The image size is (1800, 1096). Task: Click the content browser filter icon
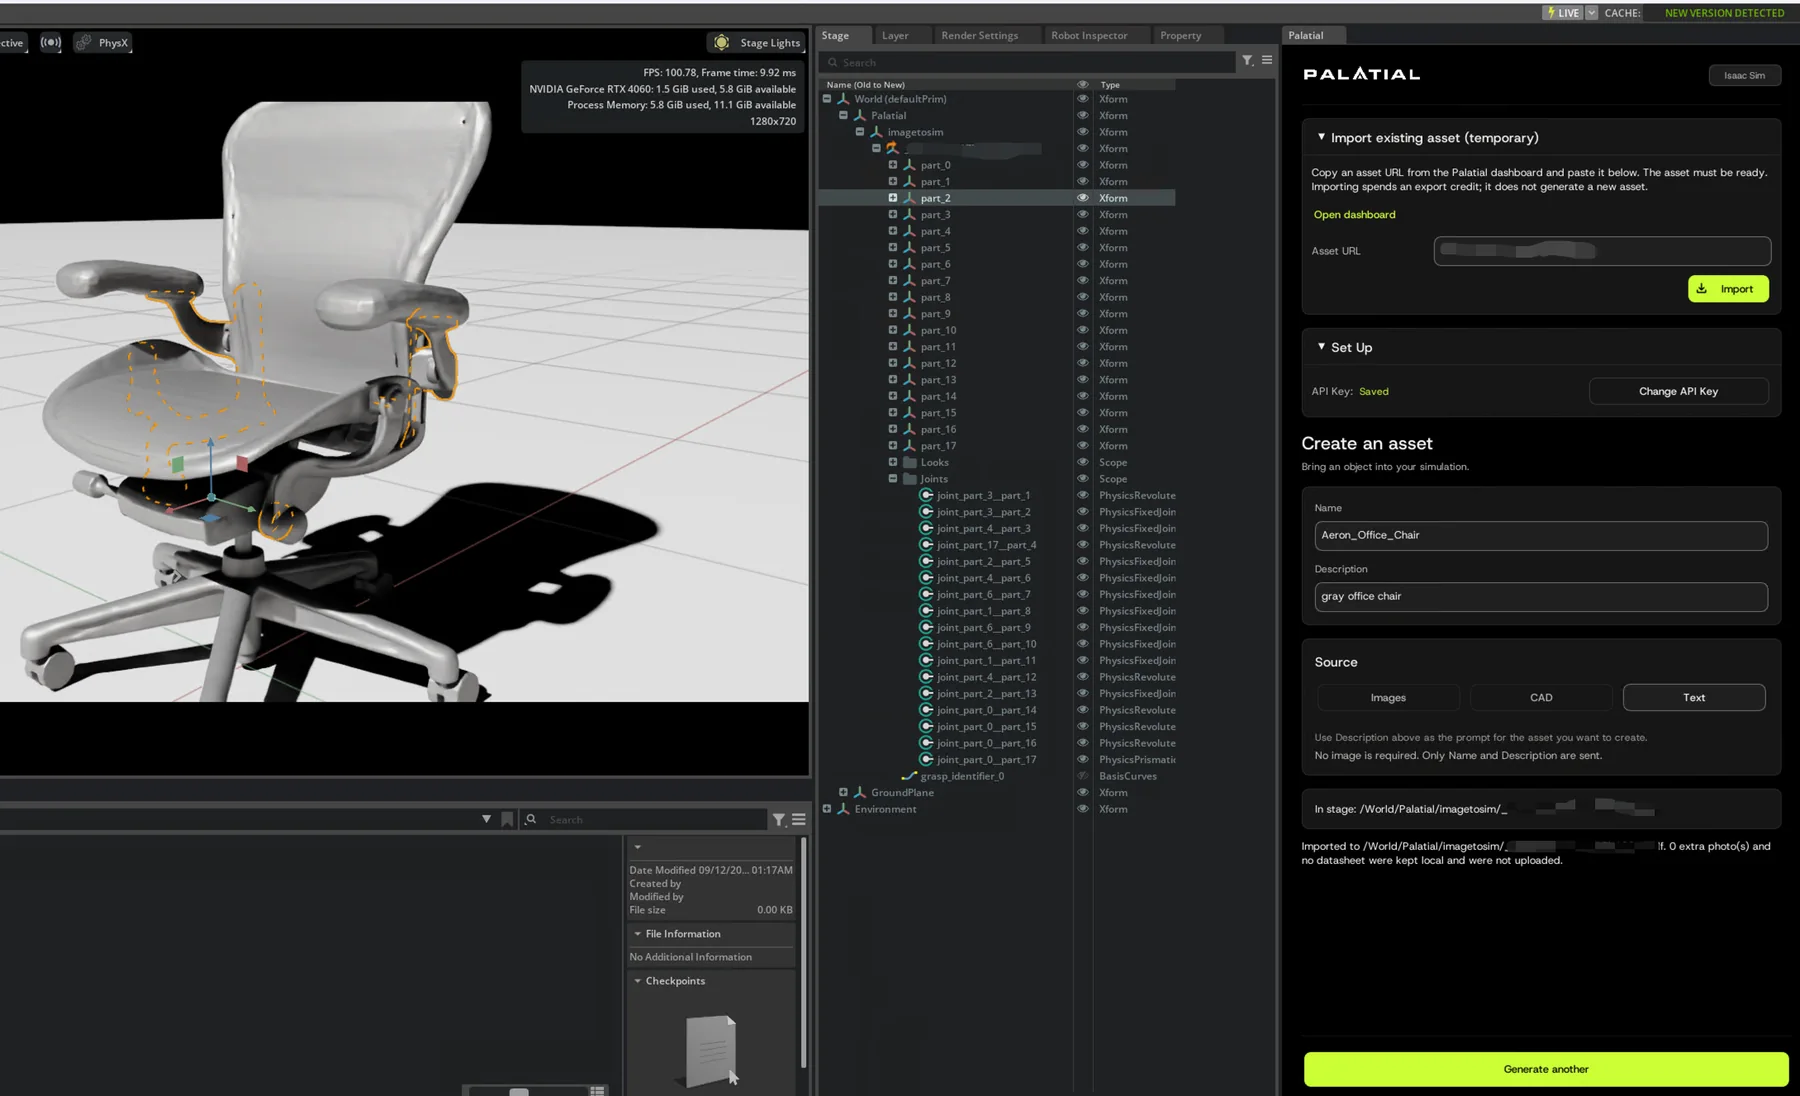click(779, 820)
